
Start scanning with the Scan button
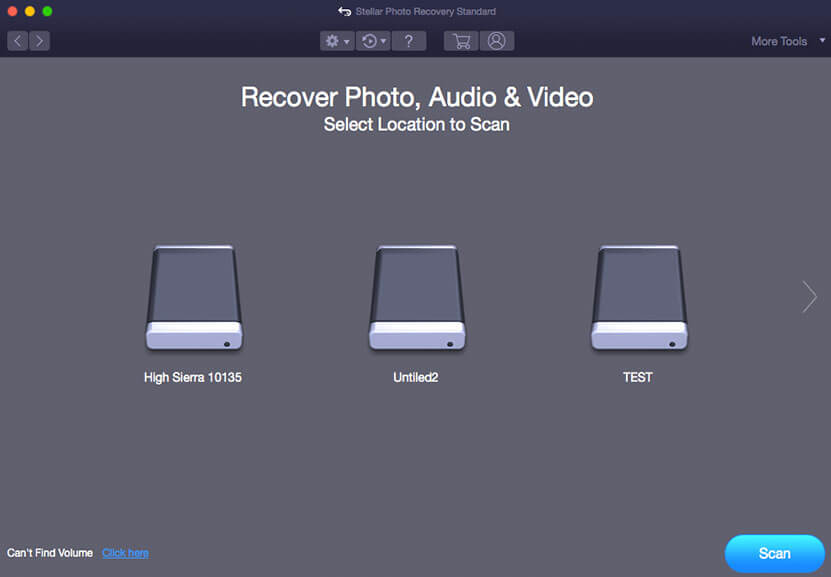pos(774,554)
